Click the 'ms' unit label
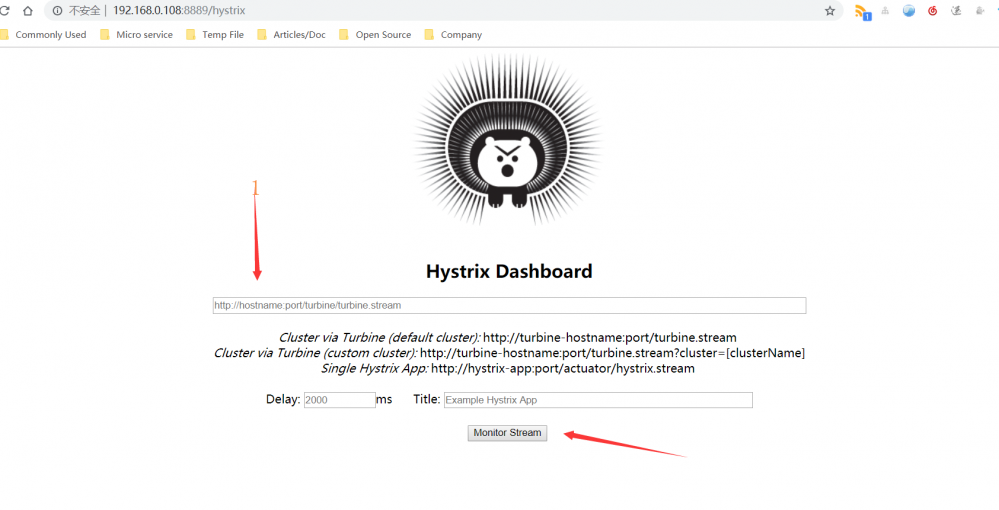 click(x=384, y=400)
